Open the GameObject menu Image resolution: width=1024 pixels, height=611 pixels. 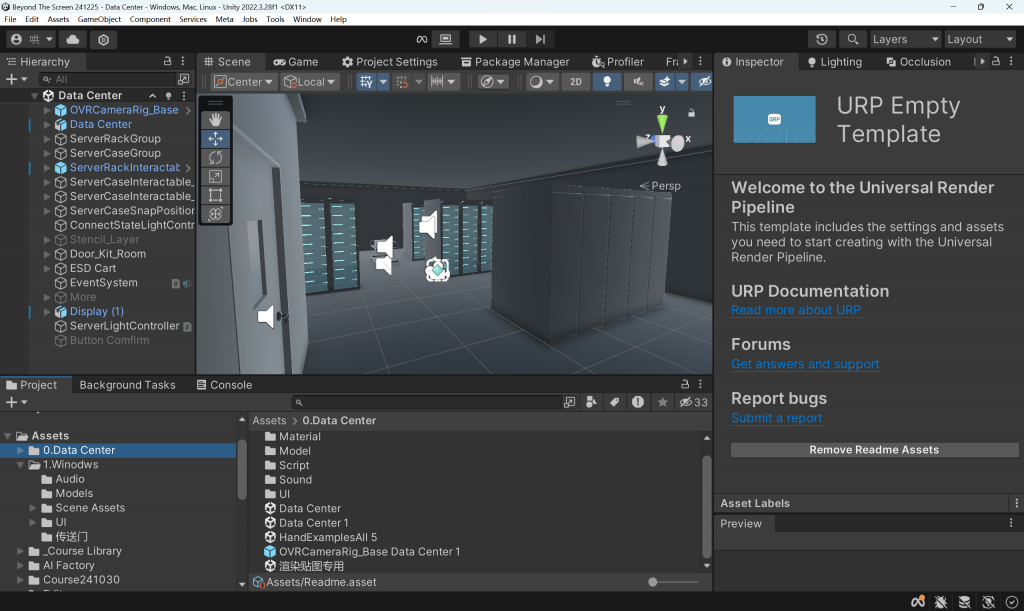point(99,19)
